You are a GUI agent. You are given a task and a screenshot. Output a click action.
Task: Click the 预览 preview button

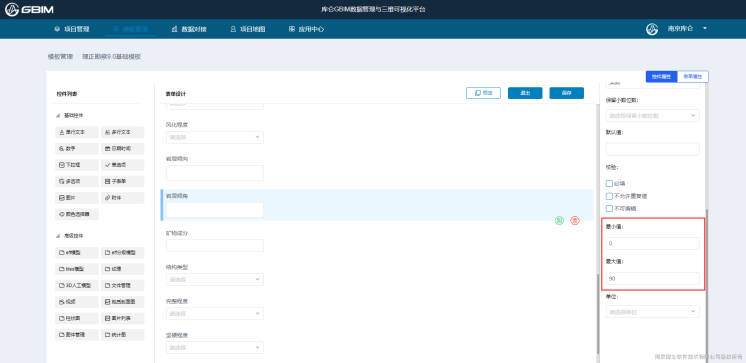[x=483, y=93]
